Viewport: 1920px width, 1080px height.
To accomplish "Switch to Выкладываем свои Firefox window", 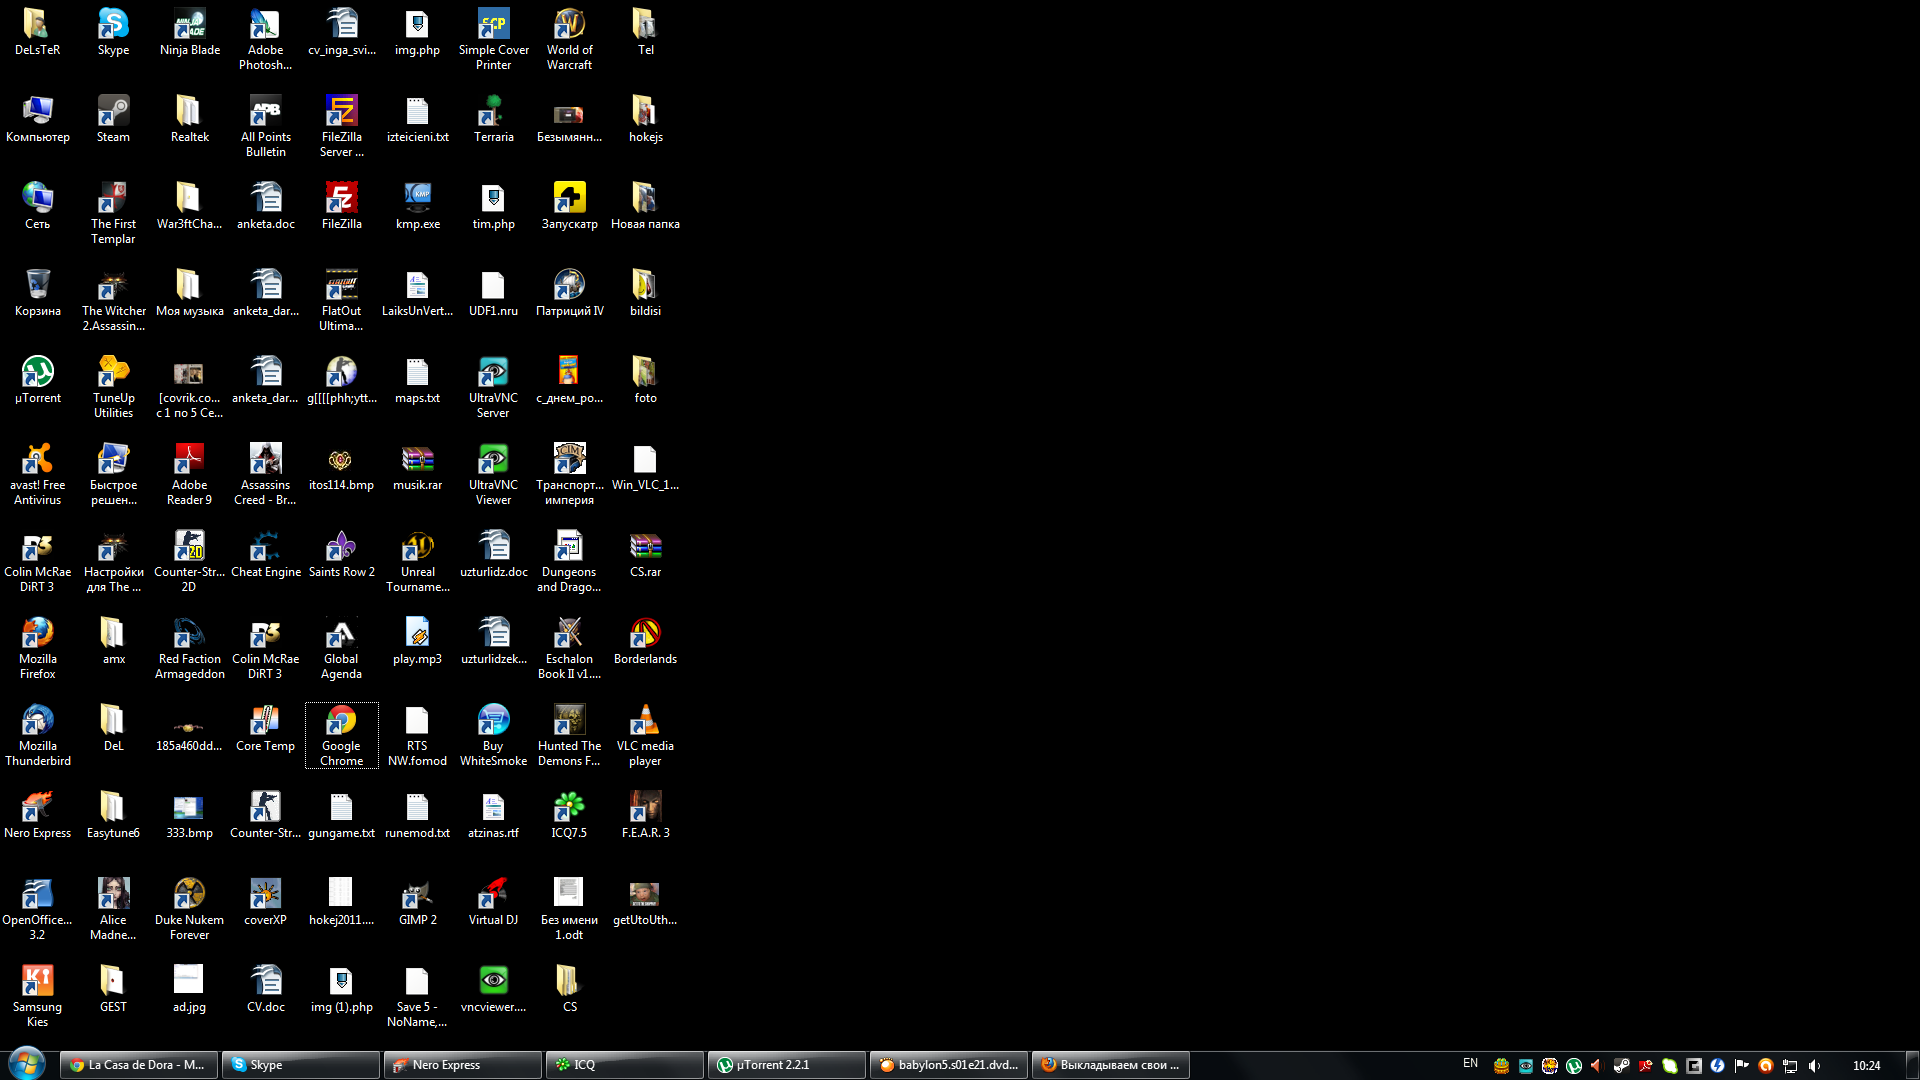I will pos(1111,1065).
